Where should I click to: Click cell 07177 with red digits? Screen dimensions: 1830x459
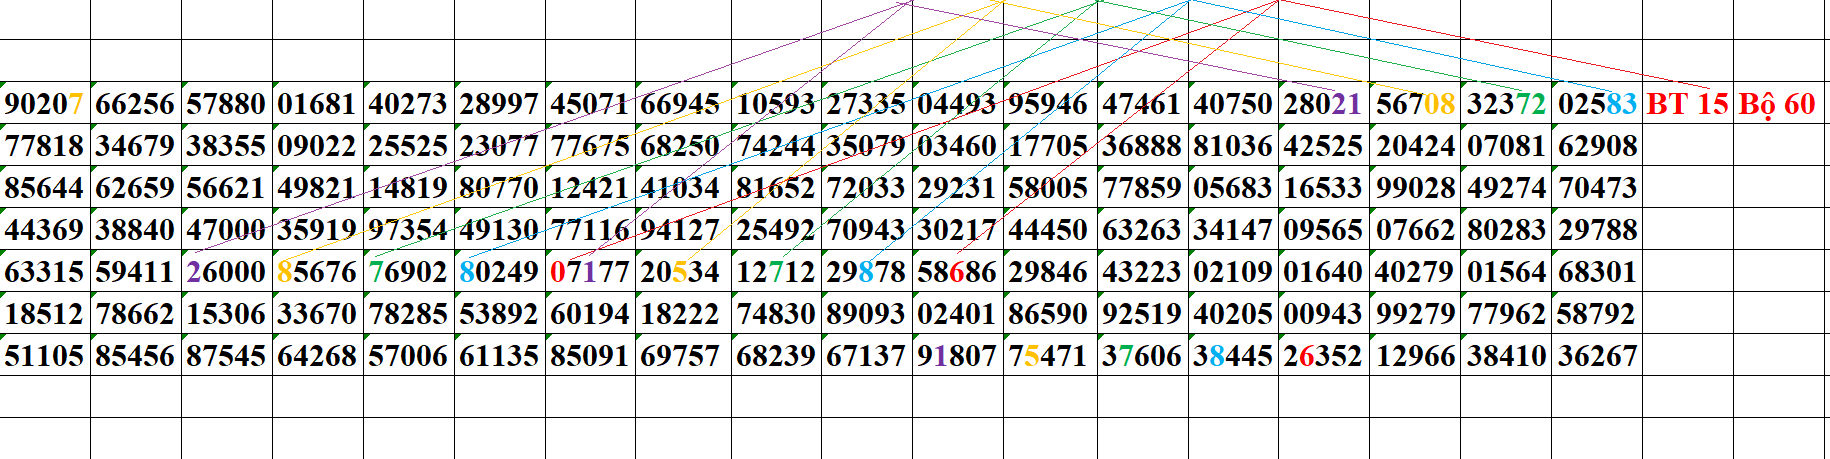[590, 272]
